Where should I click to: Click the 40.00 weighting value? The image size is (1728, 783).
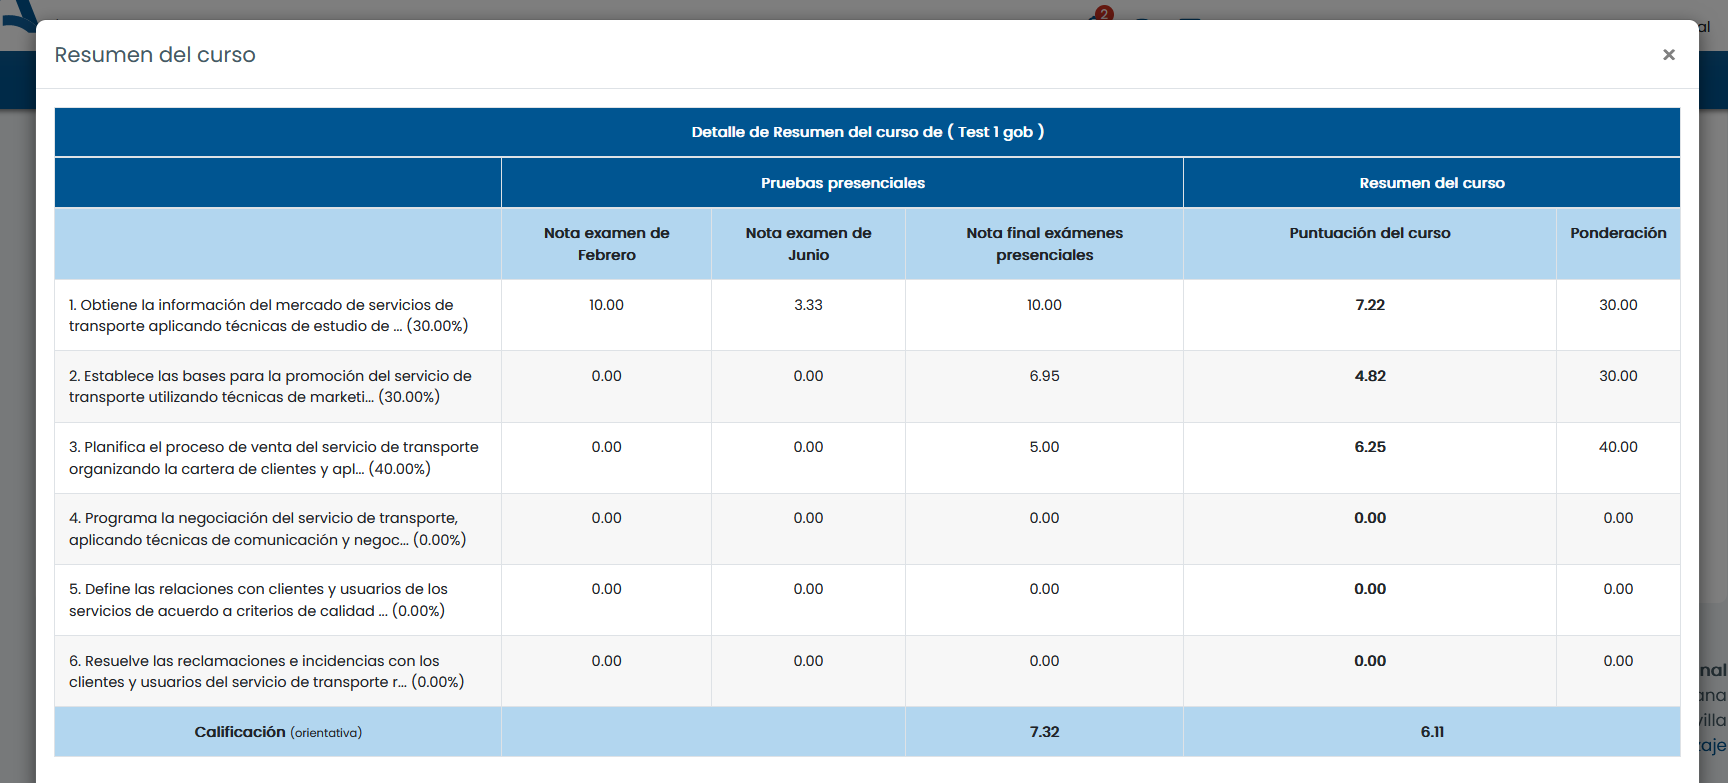point(1618,447)
